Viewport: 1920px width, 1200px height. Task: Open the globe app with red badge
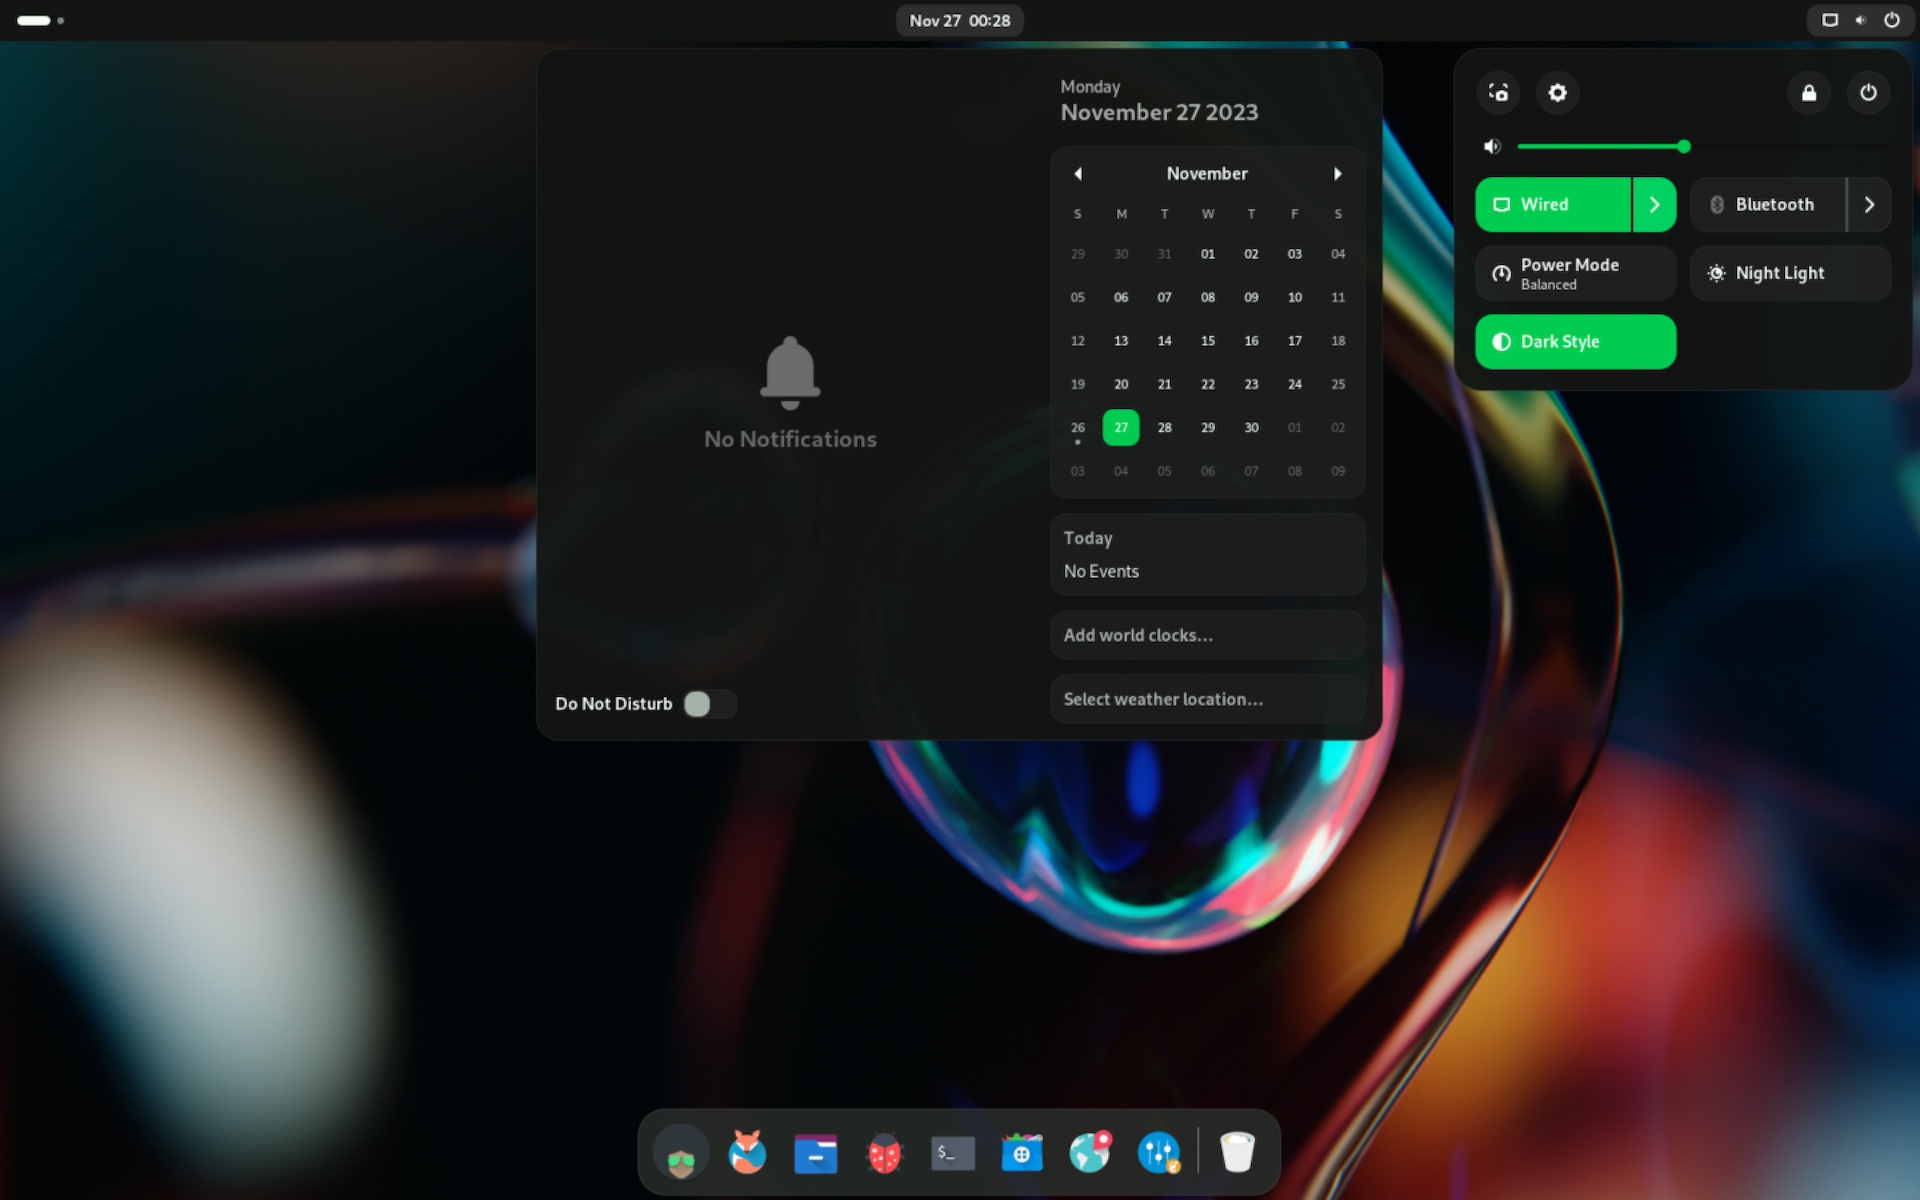[1090, 1153]
